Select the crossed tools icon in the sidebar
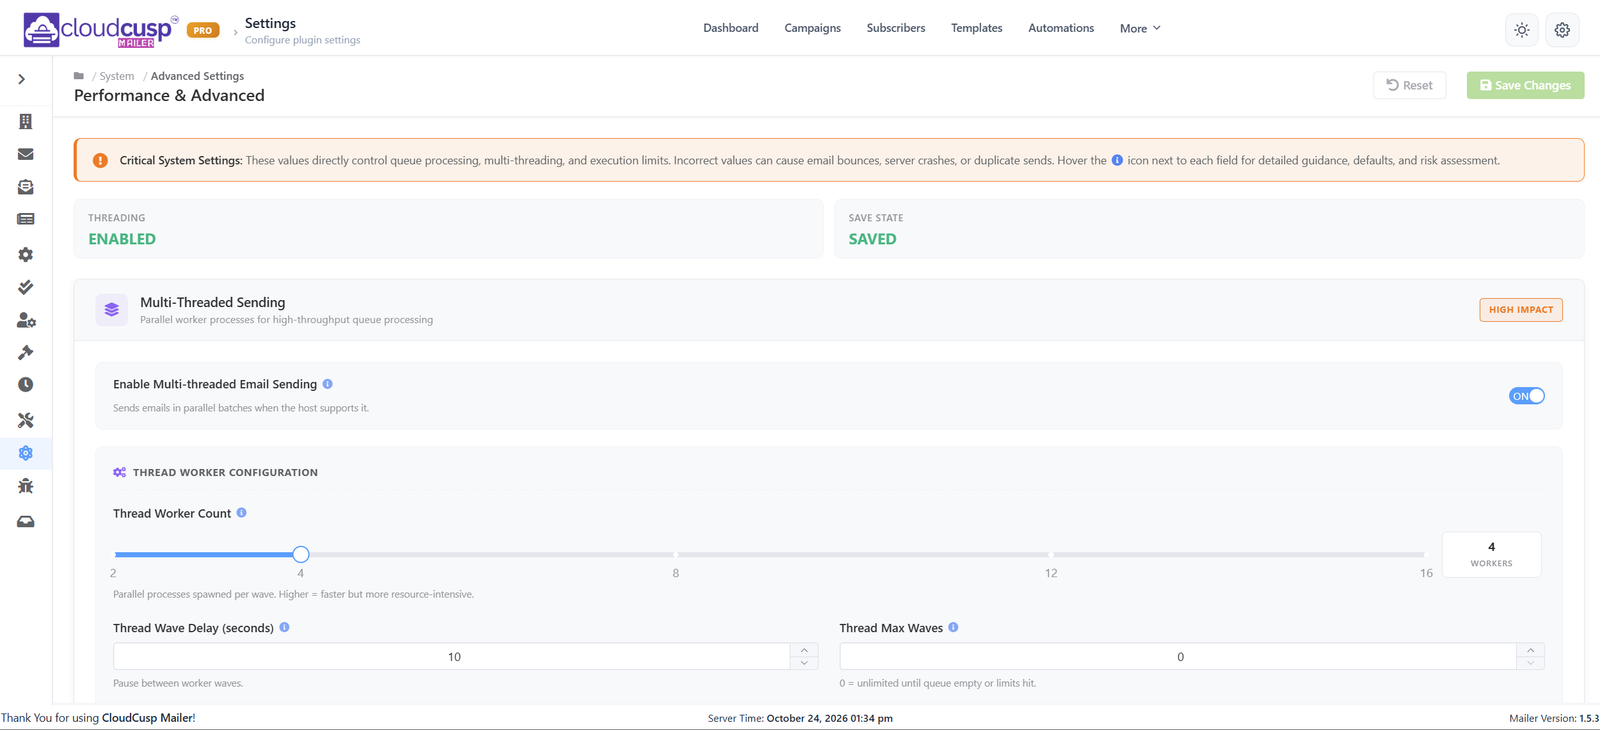 click(x=26, y=420)
